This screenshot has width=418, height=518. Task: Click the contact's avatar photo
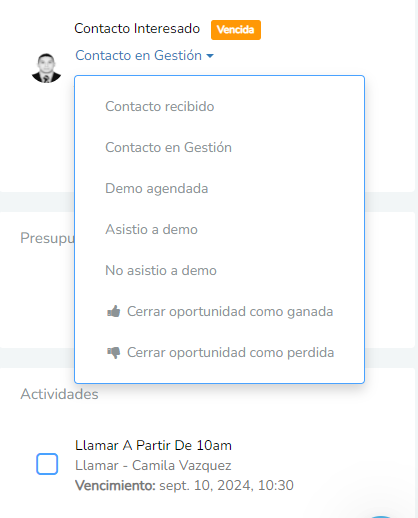tap(46, 68)
